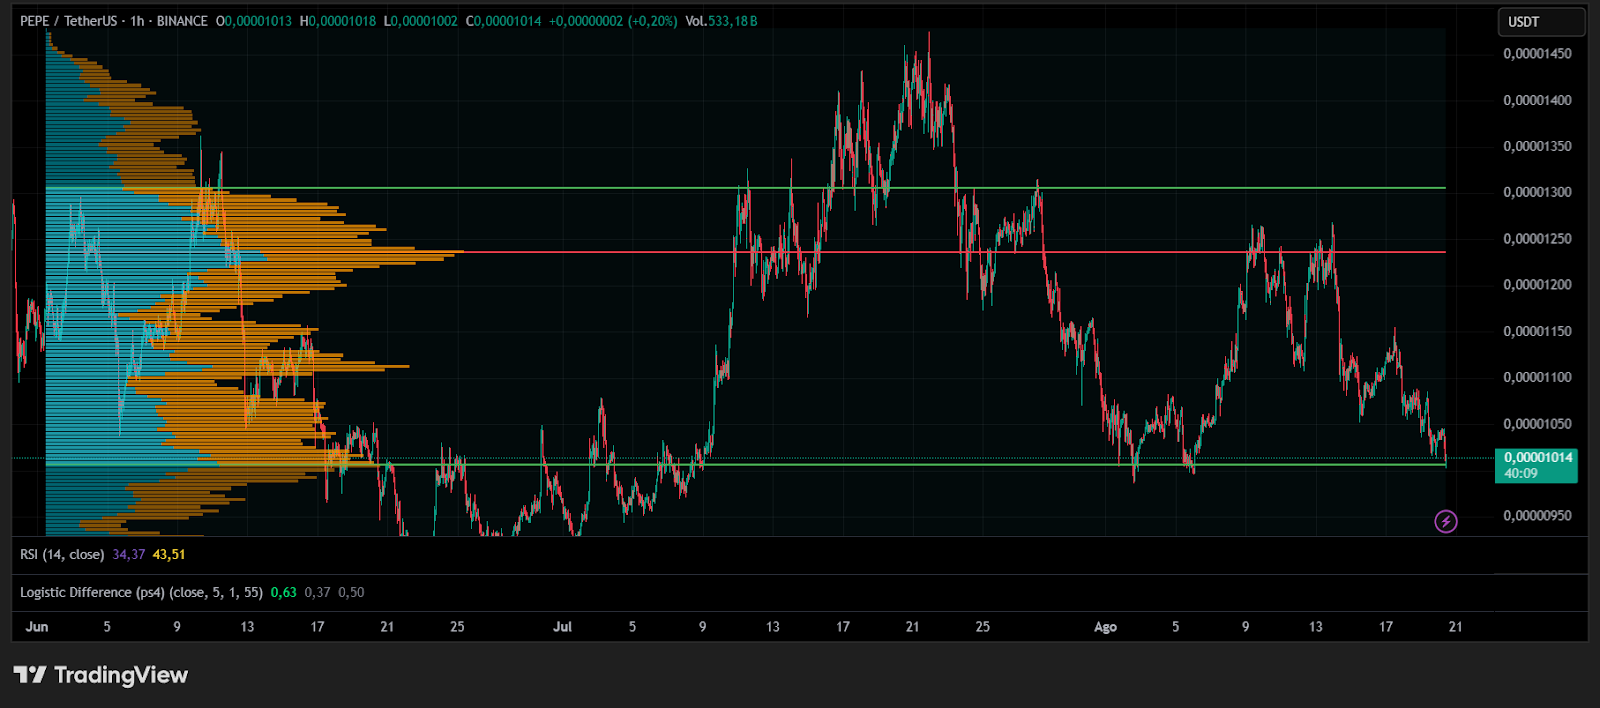Viewport: 1600px width, 708px height.
Task: Click the Jul label on time axis
Action: pyautogui.click(x=563, y=627)
